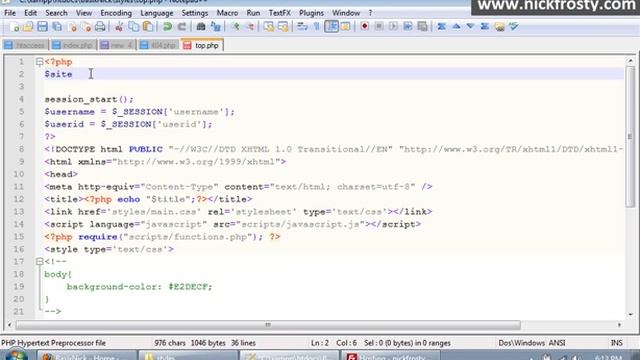640x360 pixels.
Task: Print the document using printer icon
Action: pos(100,27)
